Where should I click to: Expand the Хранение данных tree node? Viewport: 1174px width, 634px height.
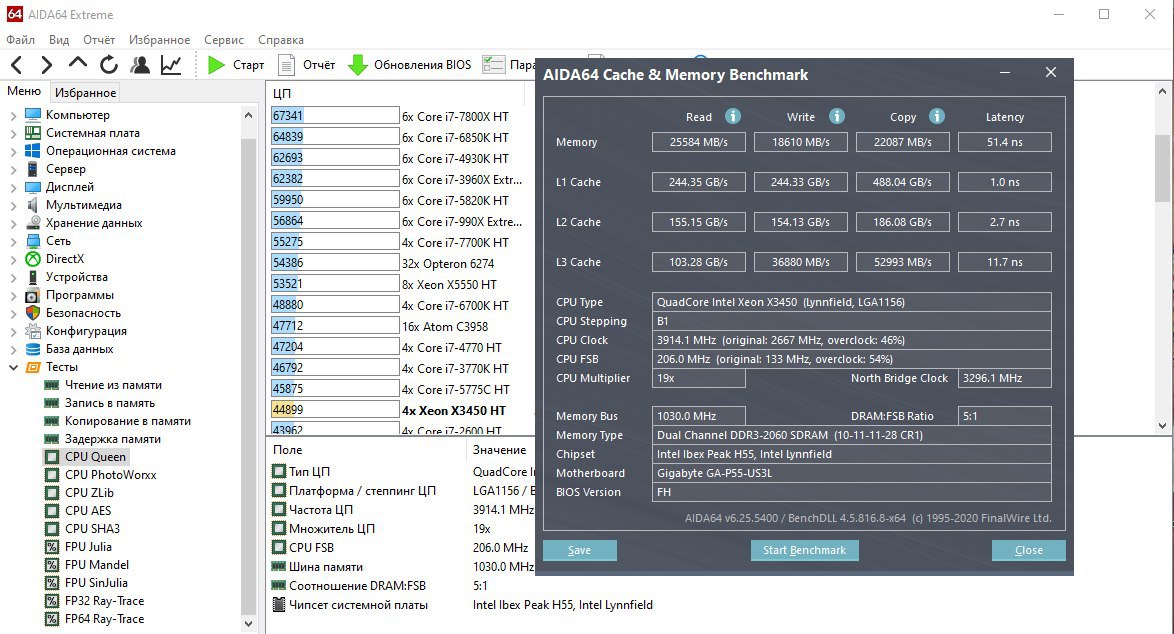coord(13,223)
